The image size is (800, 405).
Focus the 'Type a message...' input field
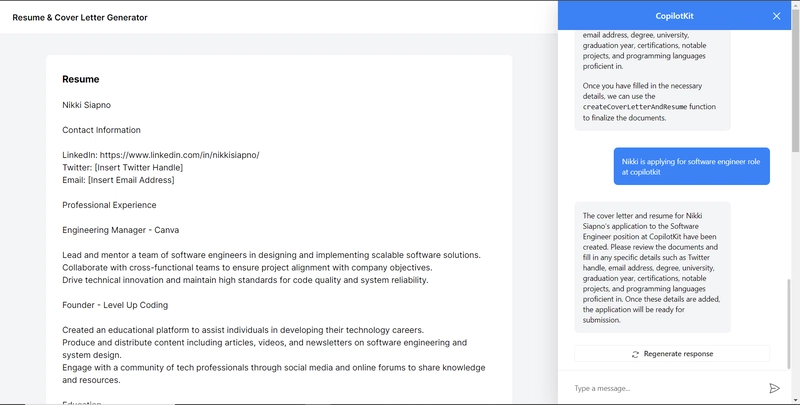pos(668,388)
